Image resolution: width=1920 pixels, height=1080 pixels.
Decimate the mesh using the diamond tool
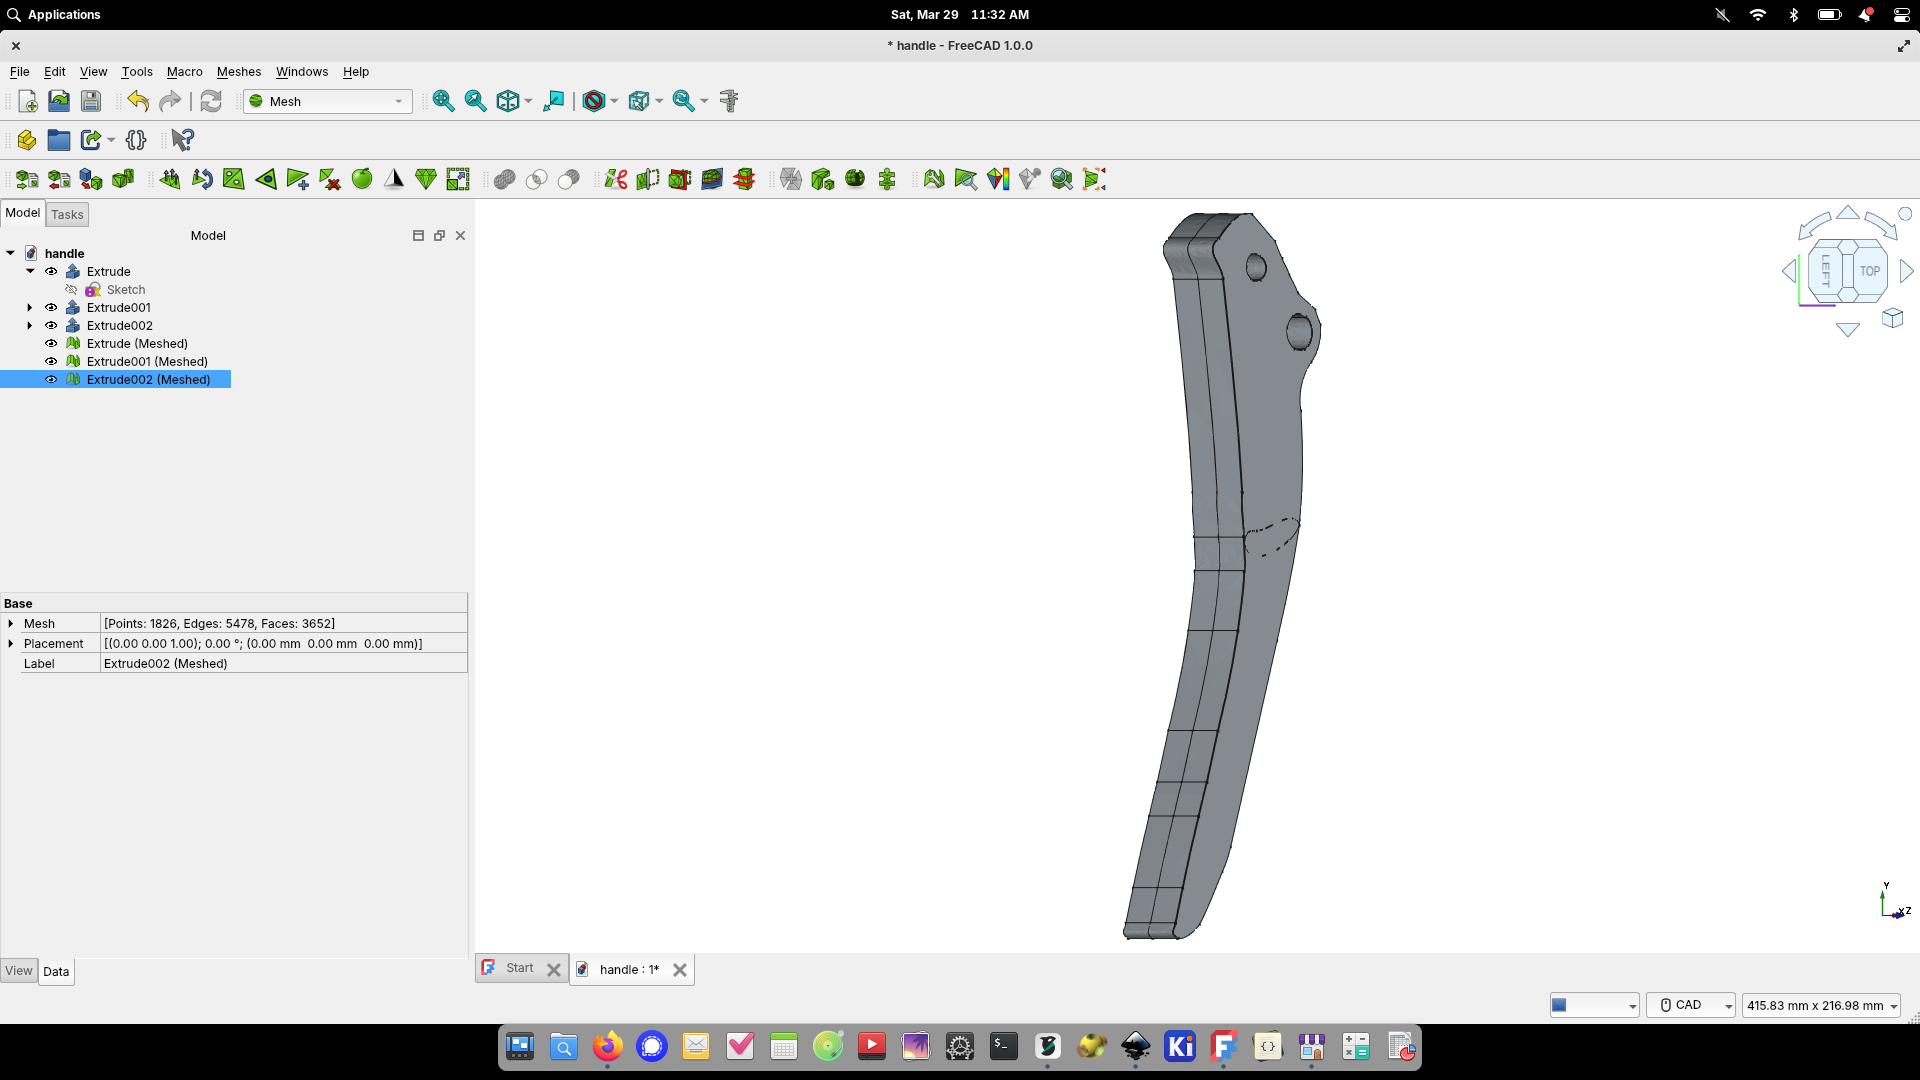tap(426, 179)
